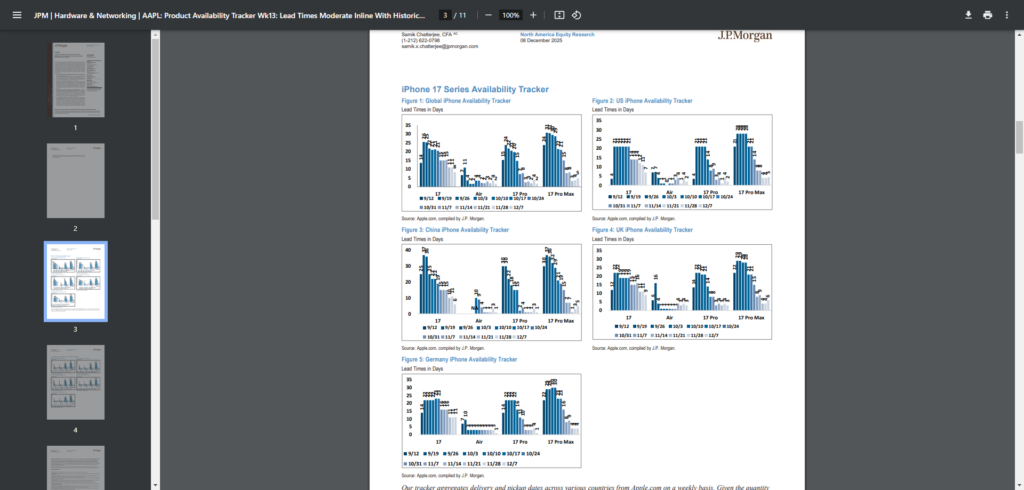The image size is (1024, 490).
Task: Click the zoom in plus icon
Action: point(533,15)
